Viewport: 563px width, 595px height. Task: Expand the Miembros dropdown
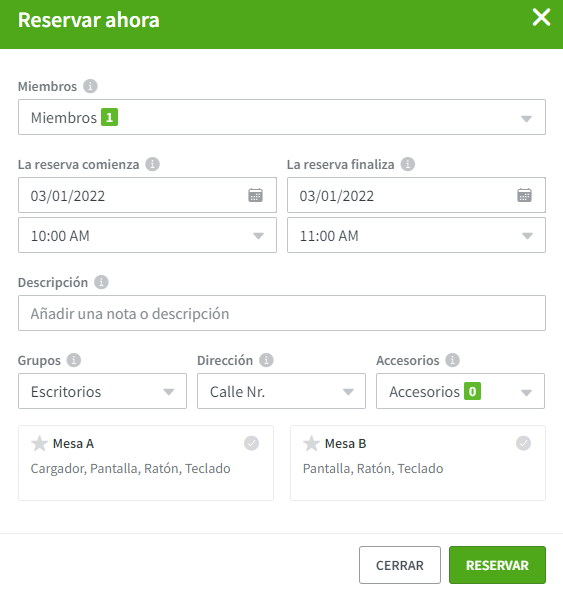point(282,117)
